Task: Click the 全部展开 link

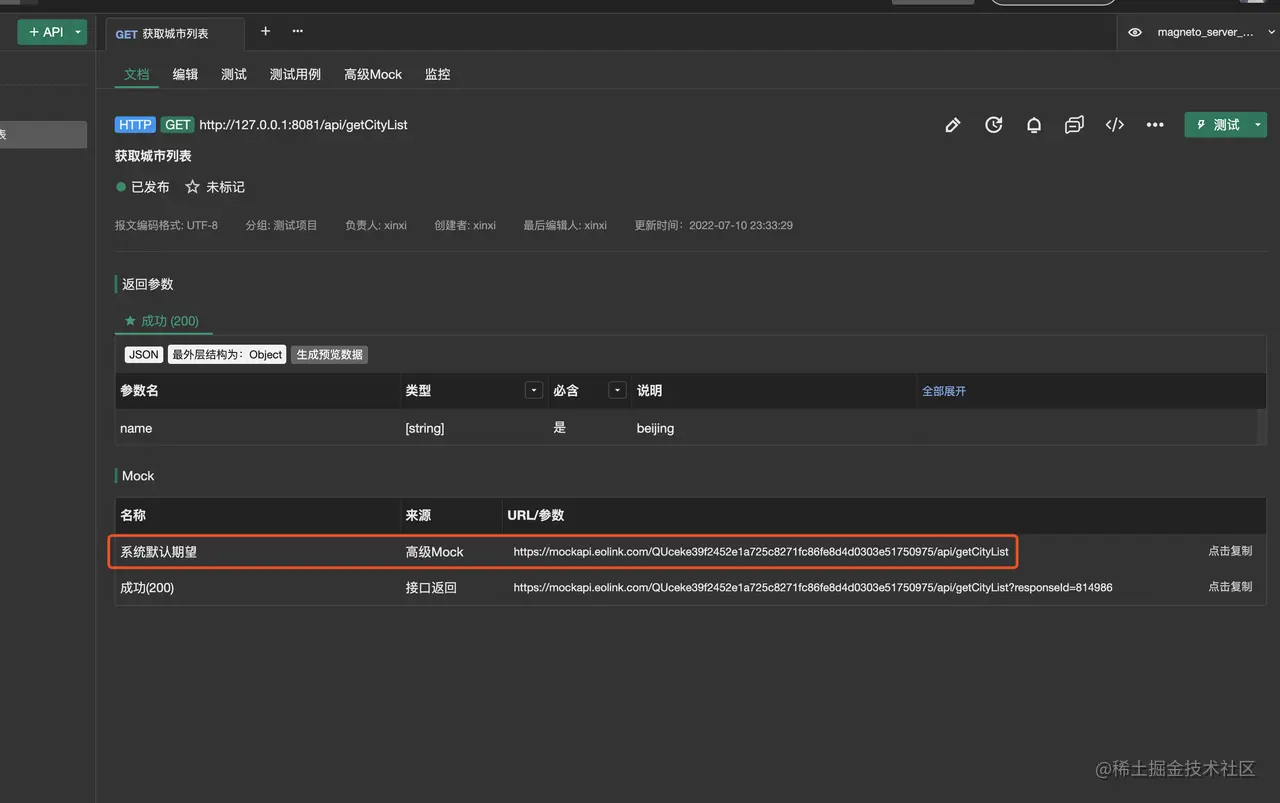Action: pyautogui.click(x=944, y=391)
